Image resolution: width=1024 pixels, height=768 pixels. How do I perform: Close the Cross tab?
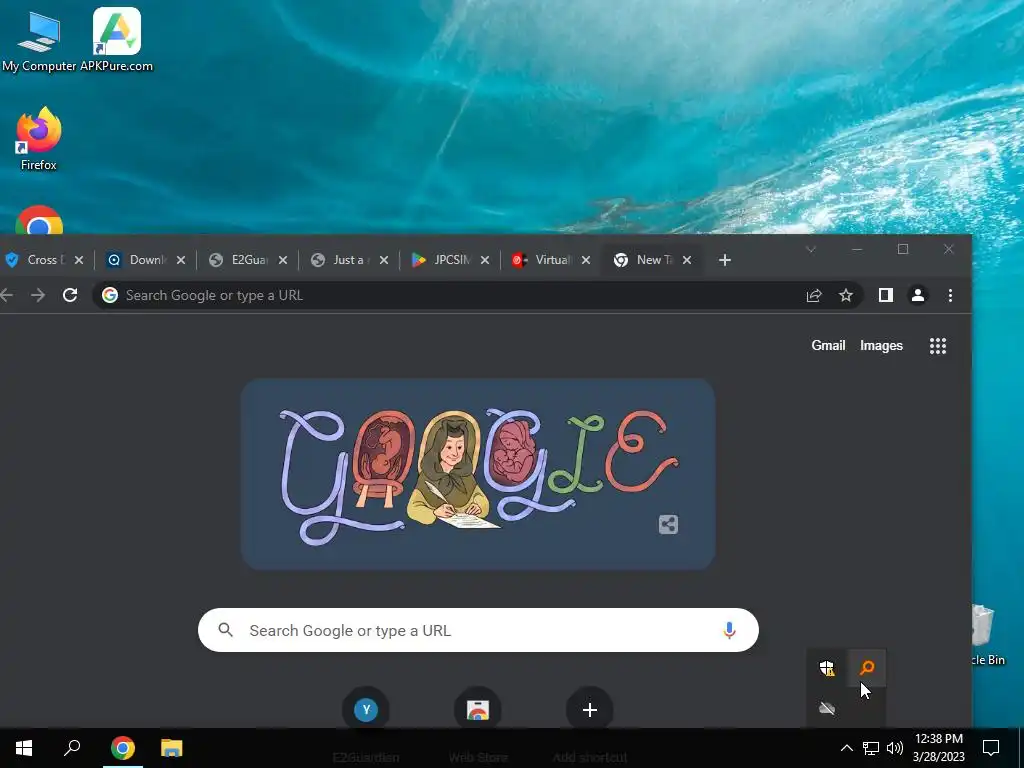pyautogui.click(x=79, y=260)
